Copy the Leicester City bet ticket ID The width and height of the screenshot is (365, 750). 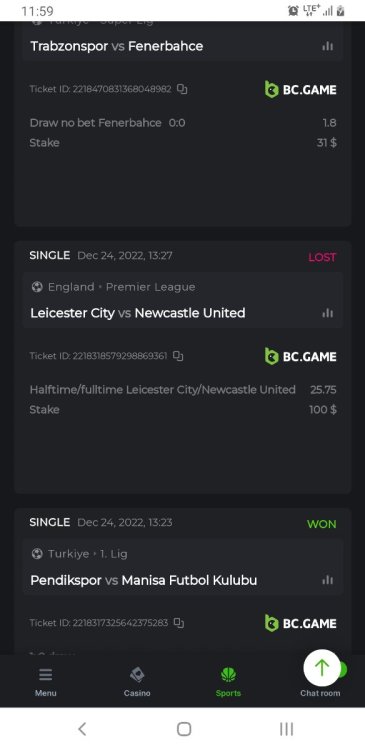pyautogui.click(x=178, y=356)
